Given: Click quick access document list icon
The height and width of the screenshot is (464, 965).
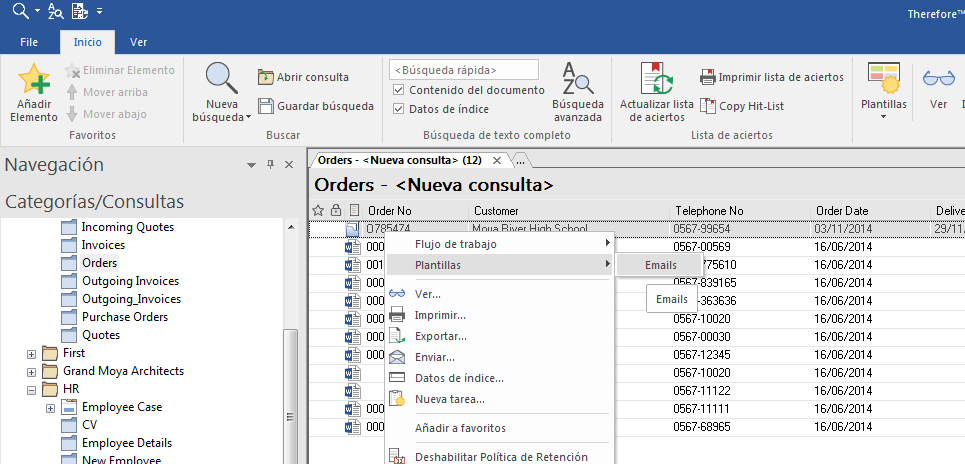Looking at the screenshot, I should (79, 10).
